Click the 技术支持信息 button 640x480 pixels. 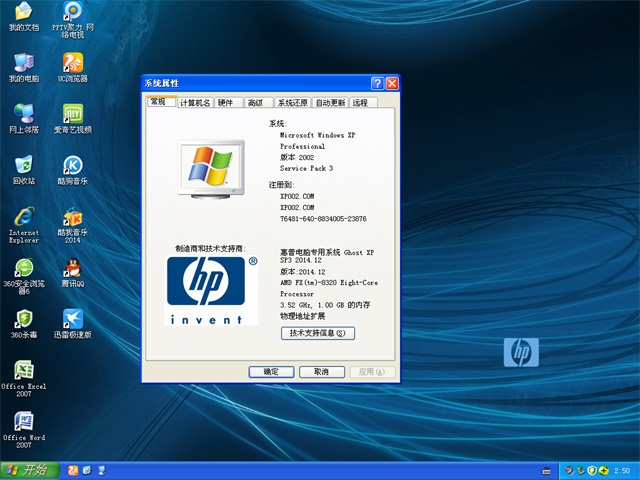(x=317, y=333)
